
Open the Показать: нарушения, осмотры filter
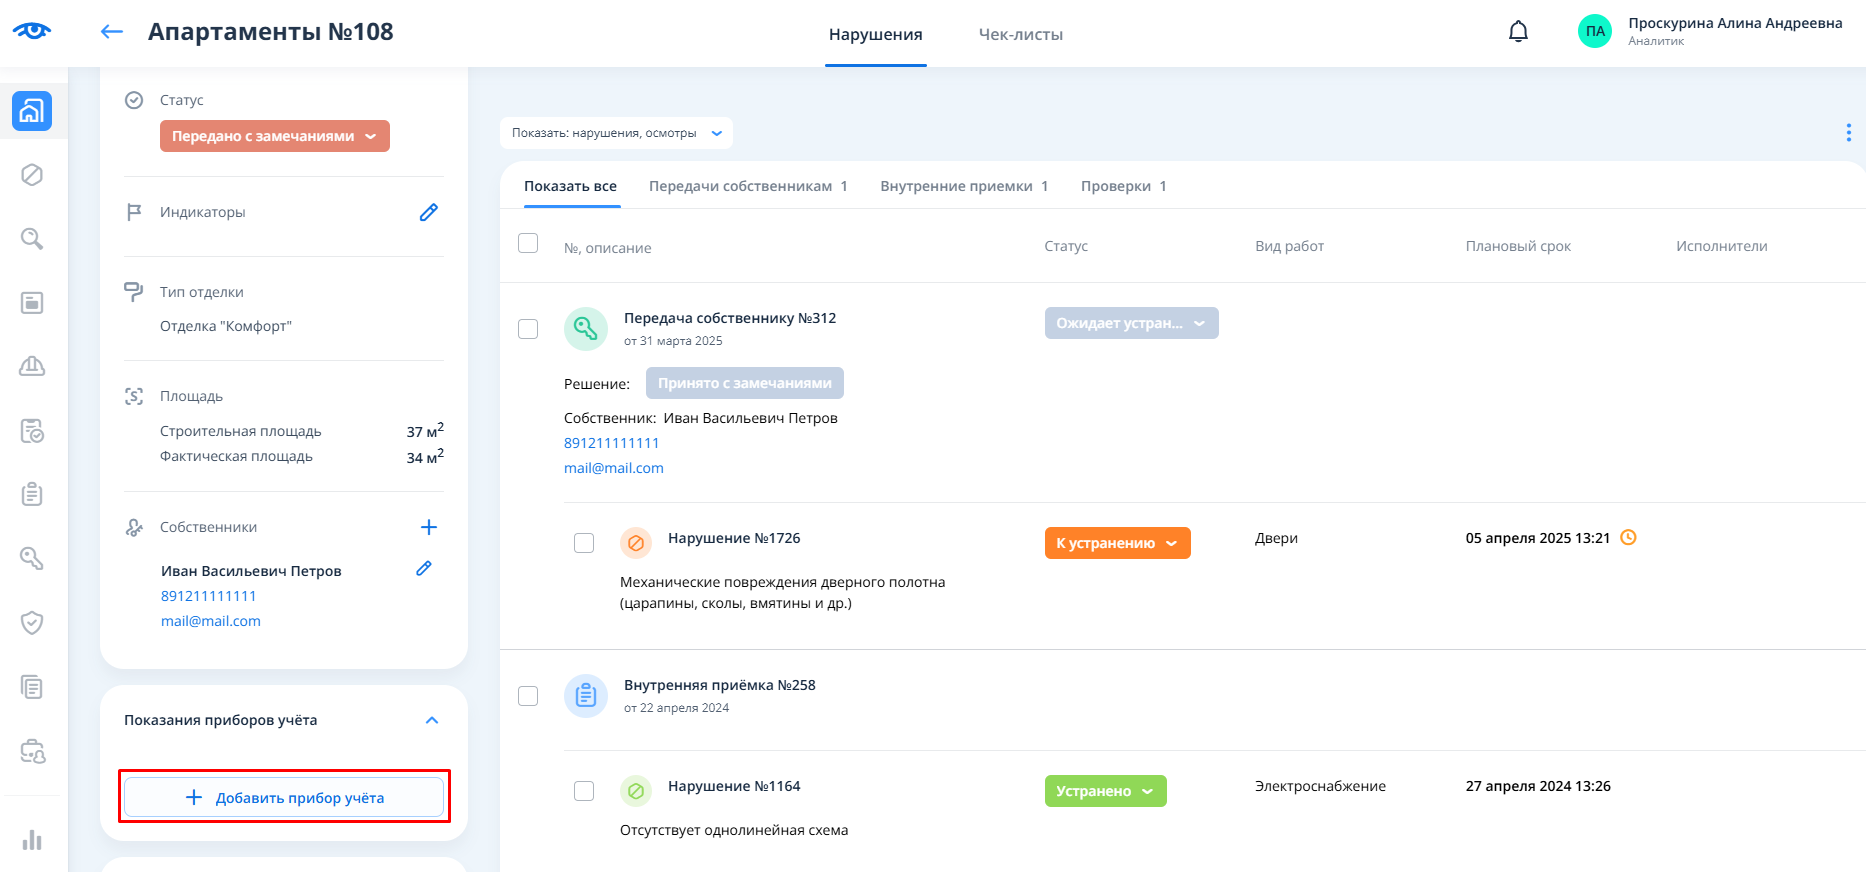coord(616,133)
